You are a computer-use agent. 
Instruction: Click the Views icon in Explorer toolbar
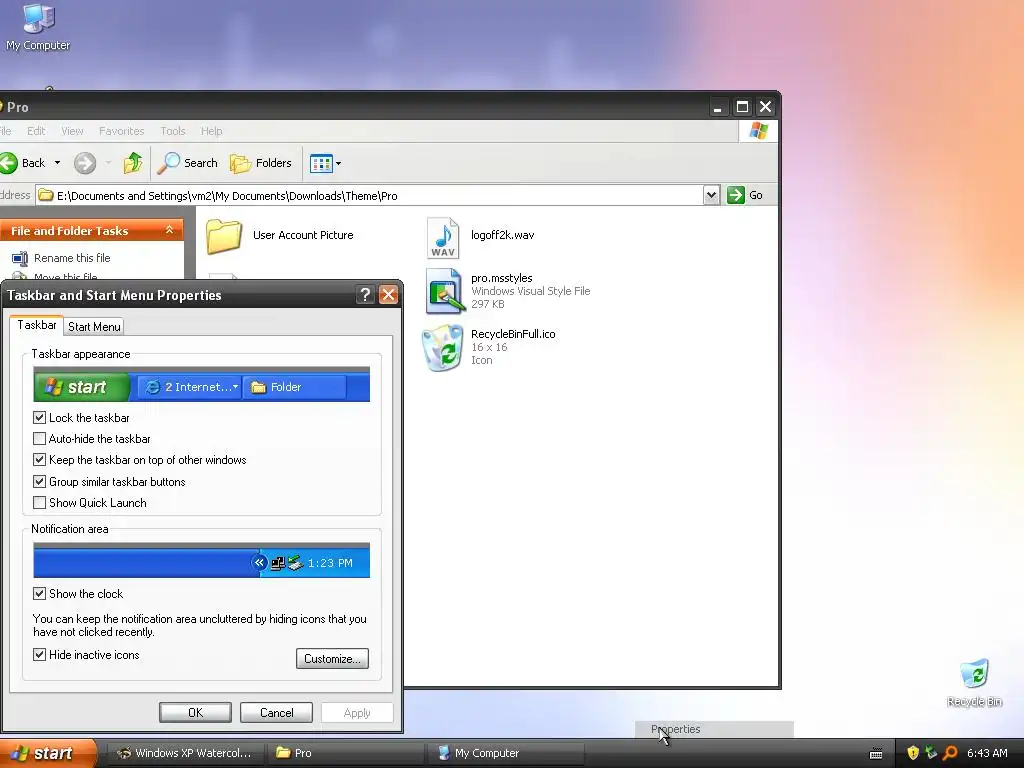click(321, 163)
